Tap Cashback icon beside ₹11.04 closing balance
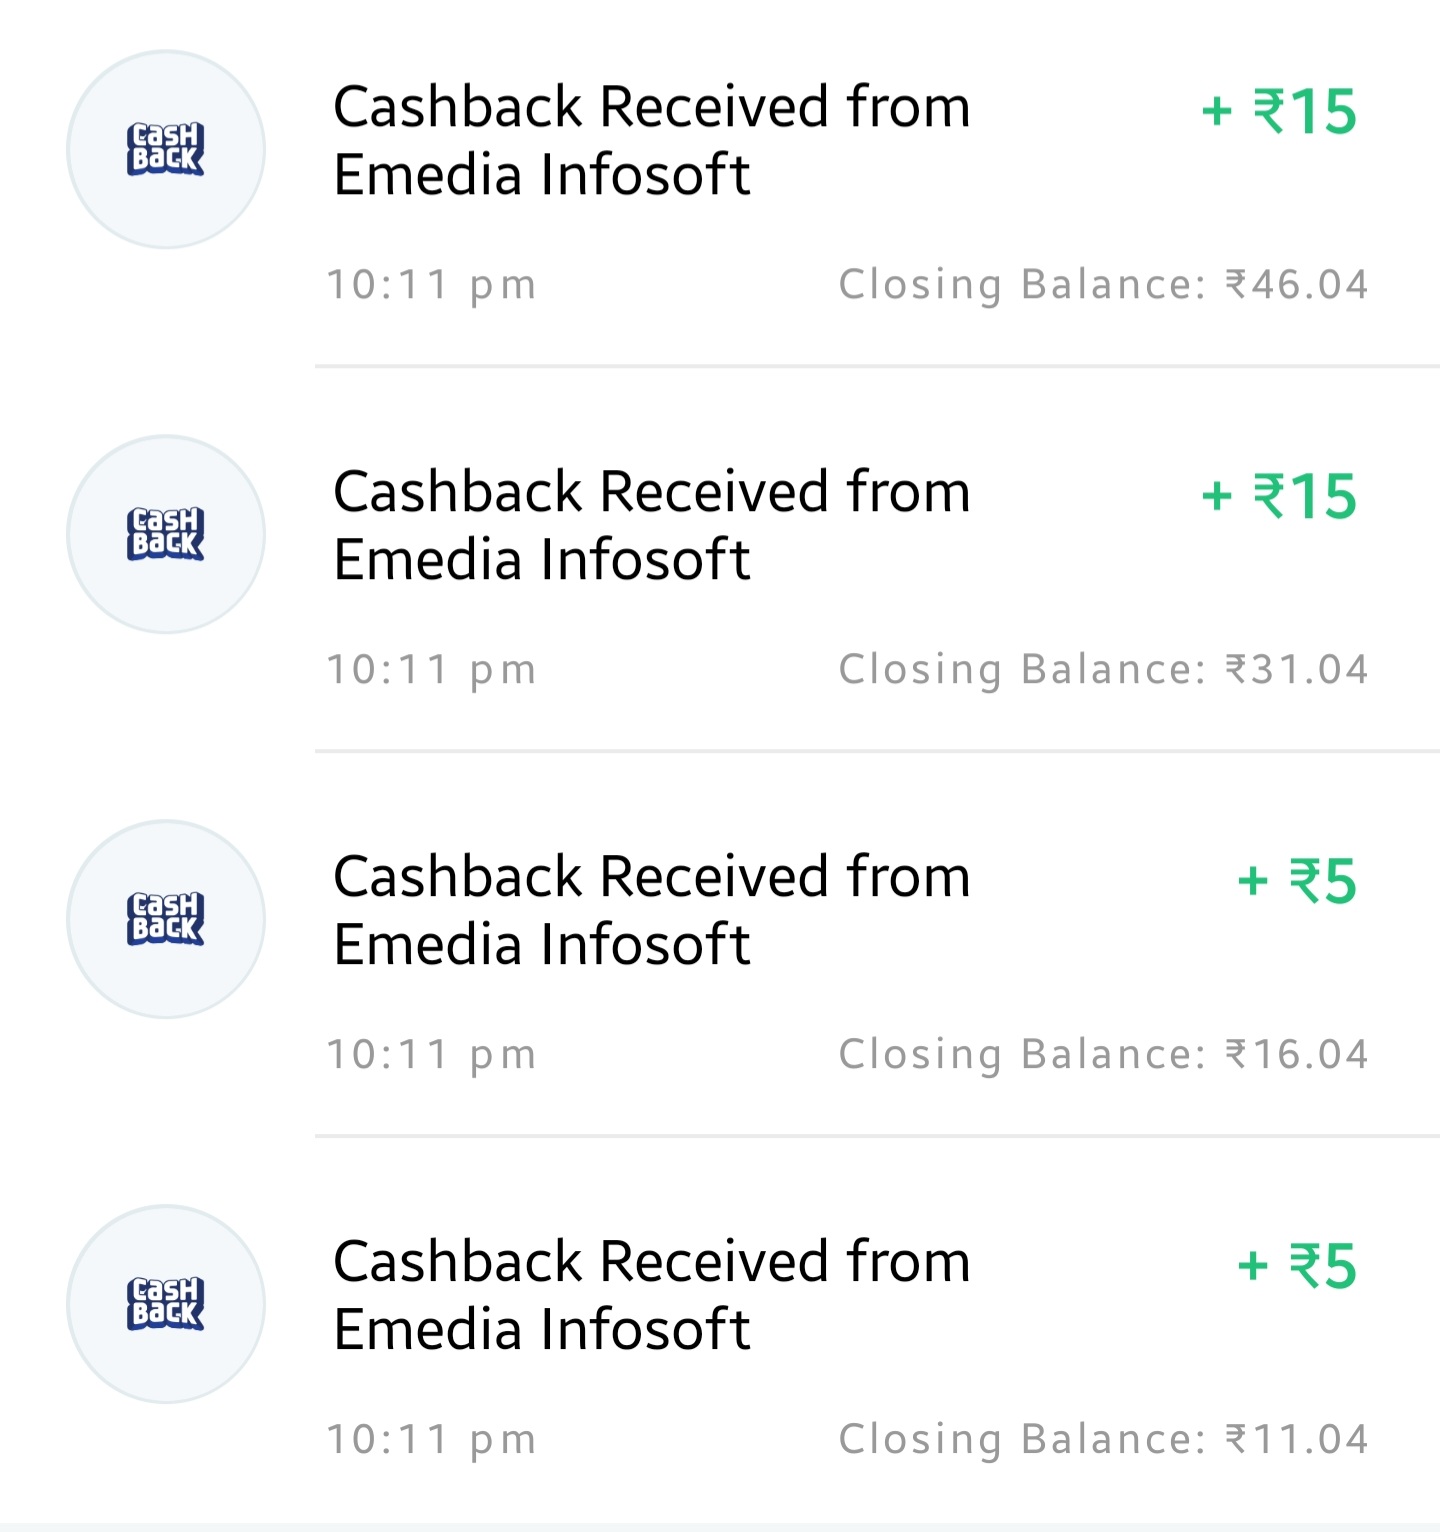Viewport: 1440px width, 1532px height. 166,1304
